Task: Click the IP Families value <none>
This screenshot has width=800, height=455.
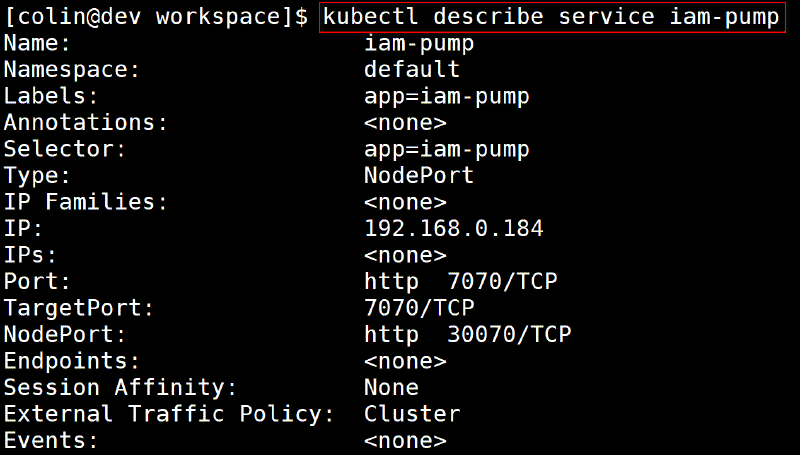Action: [404, 202]
